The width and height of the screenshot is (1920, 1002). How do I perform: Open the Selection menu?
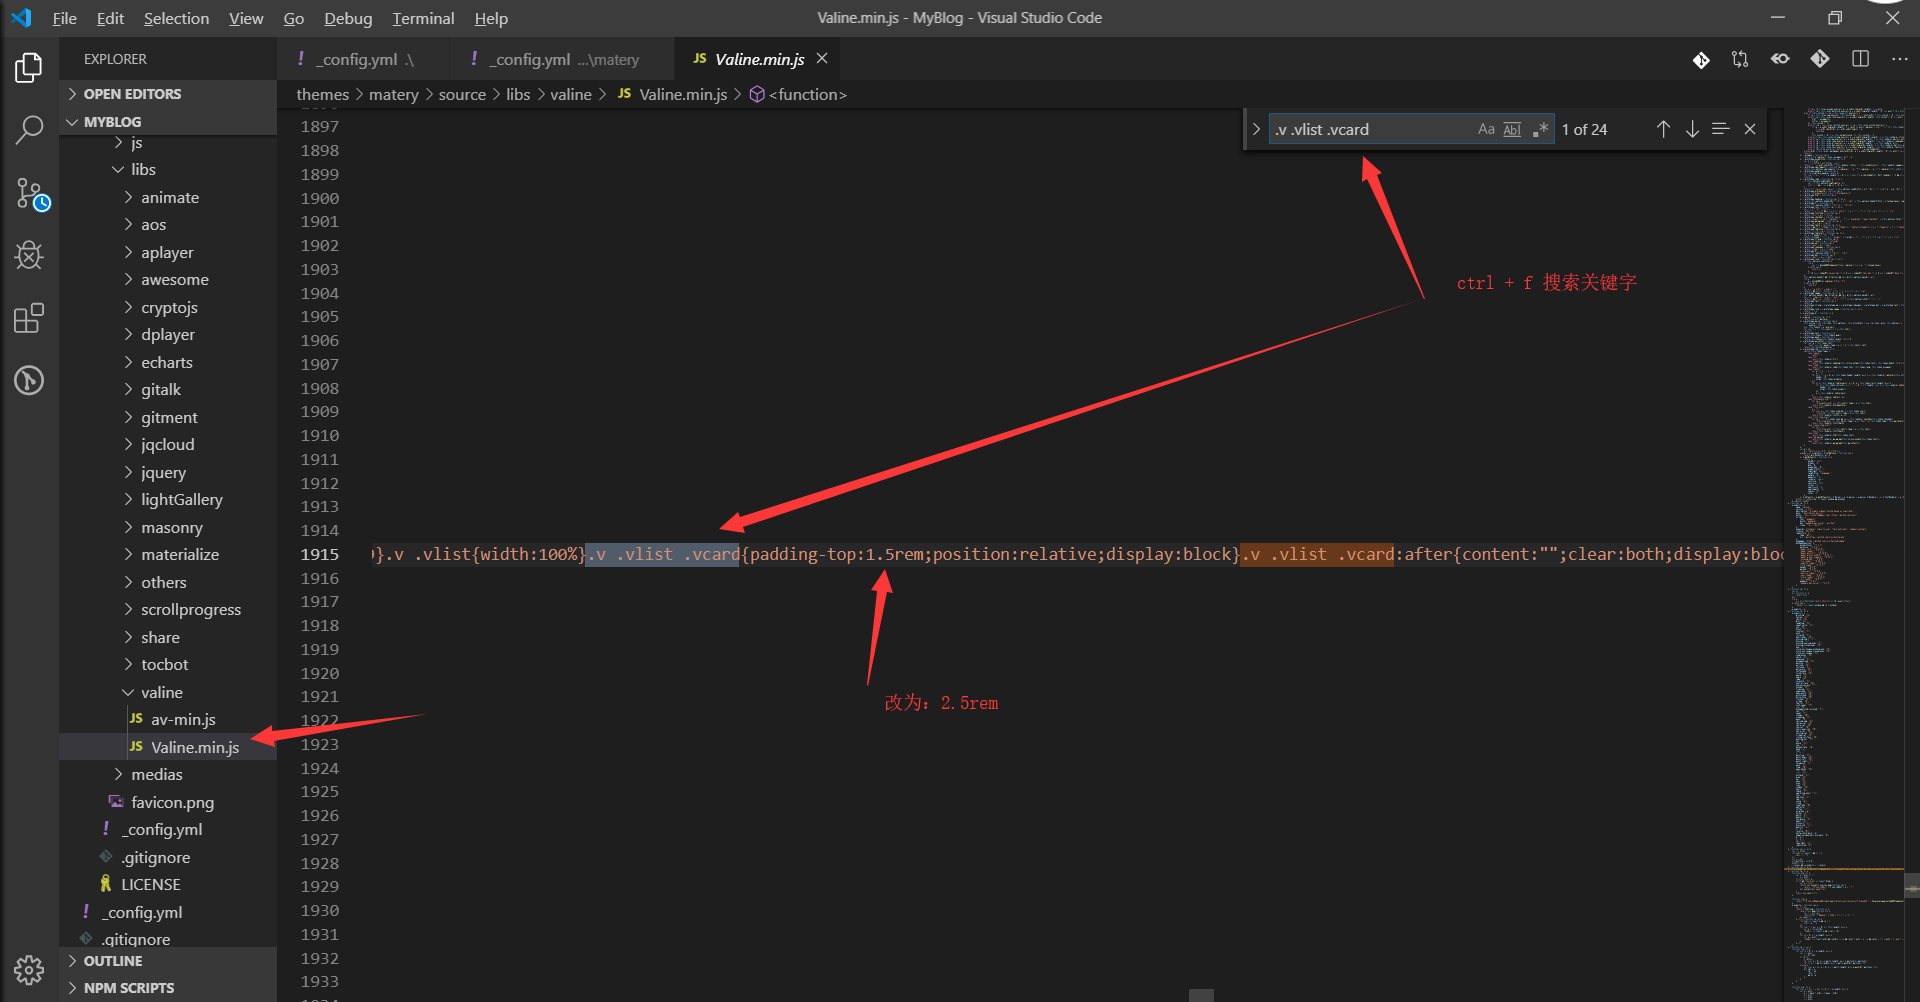click(x=176, y=18)
